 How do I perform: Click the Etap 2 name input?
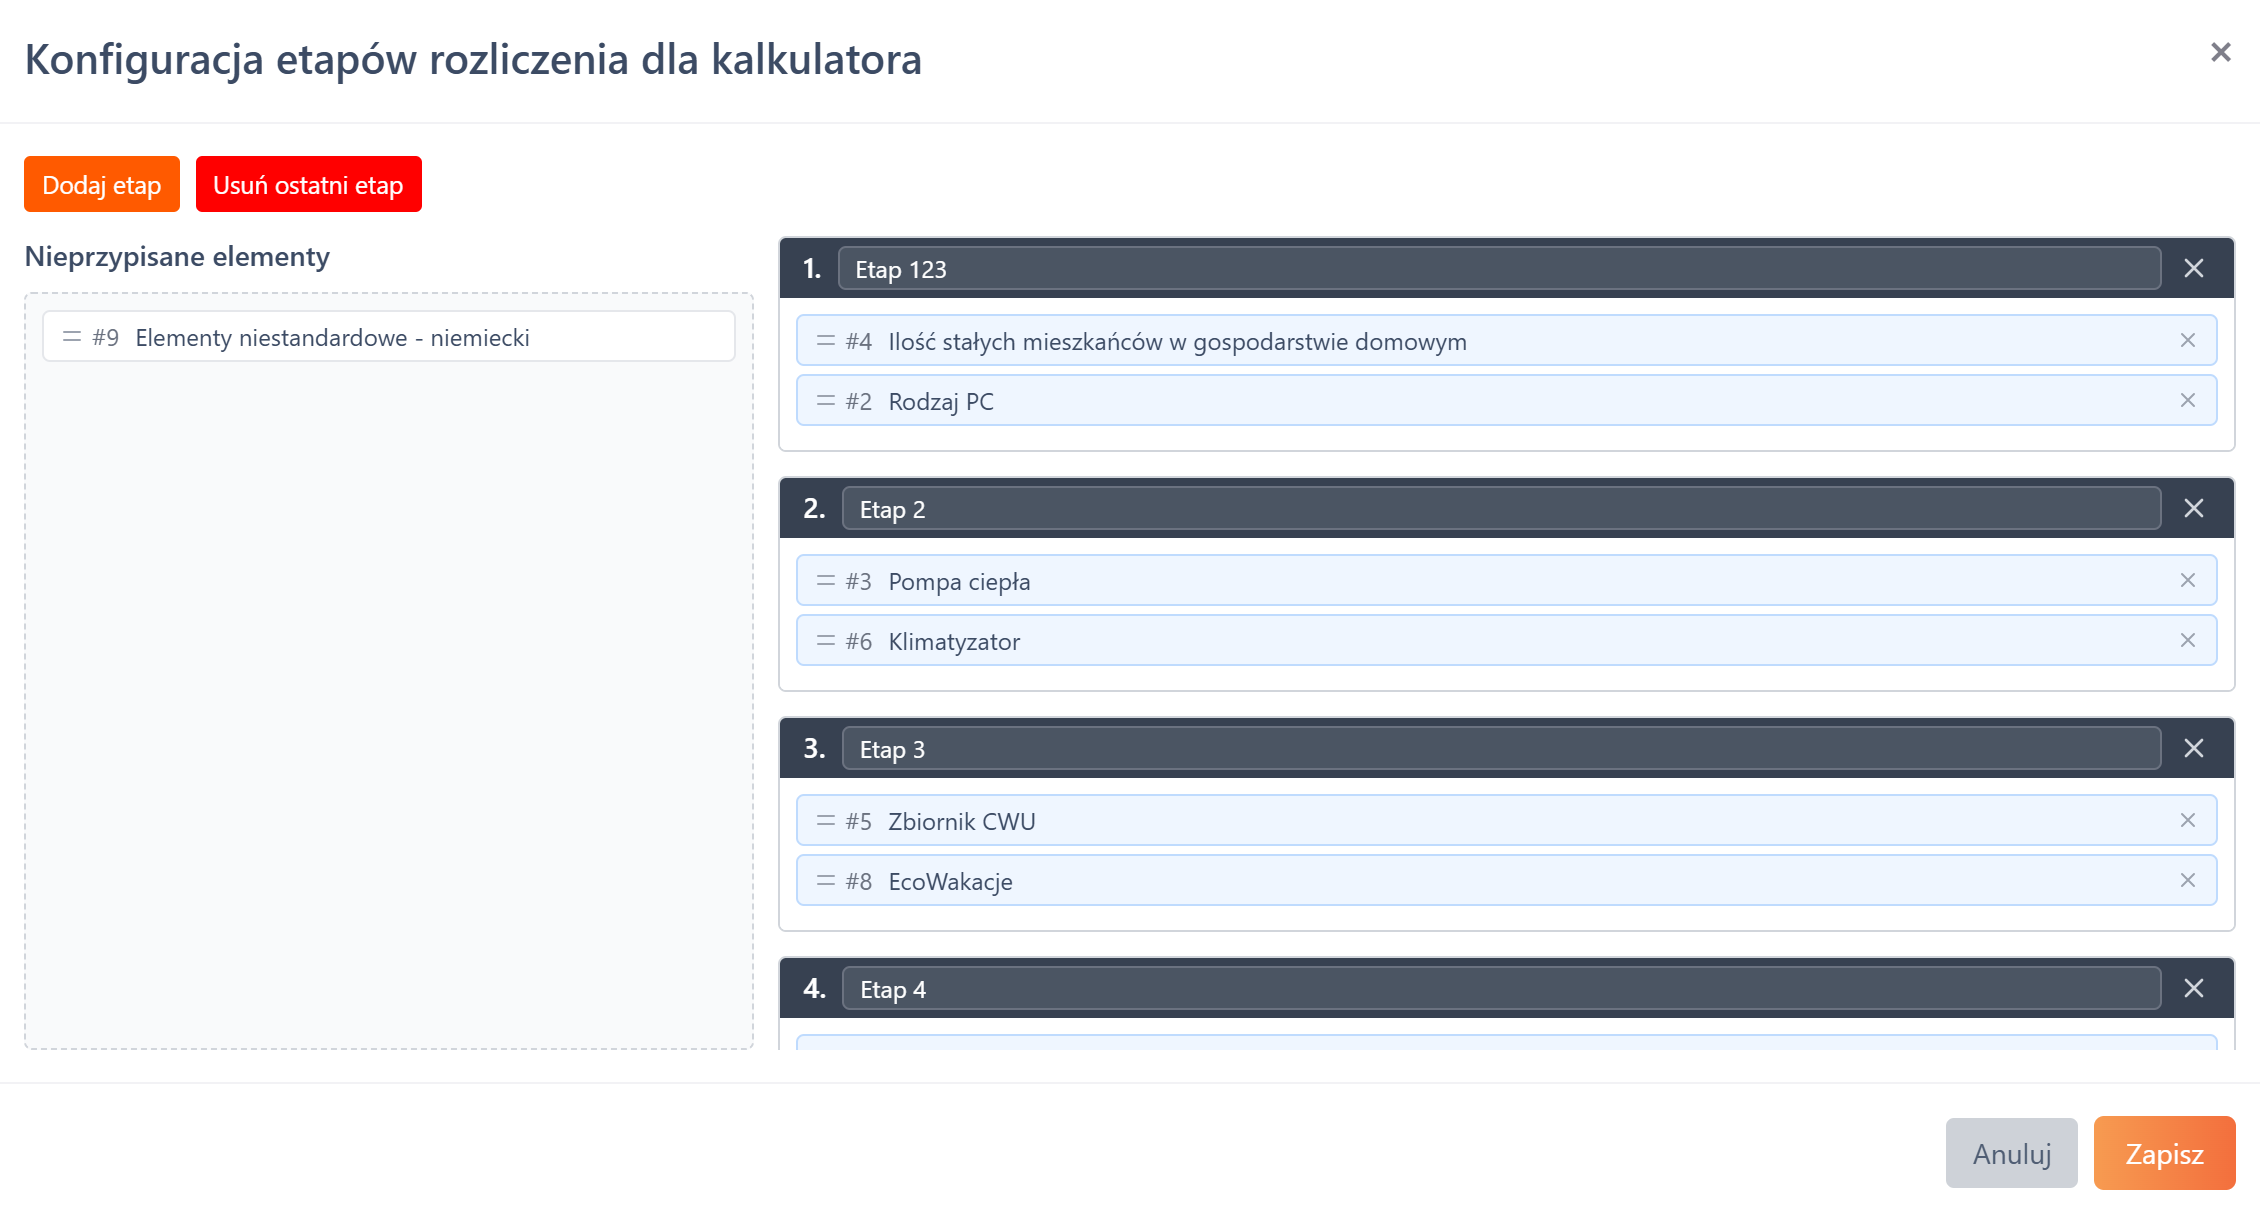click(1500, 509)
